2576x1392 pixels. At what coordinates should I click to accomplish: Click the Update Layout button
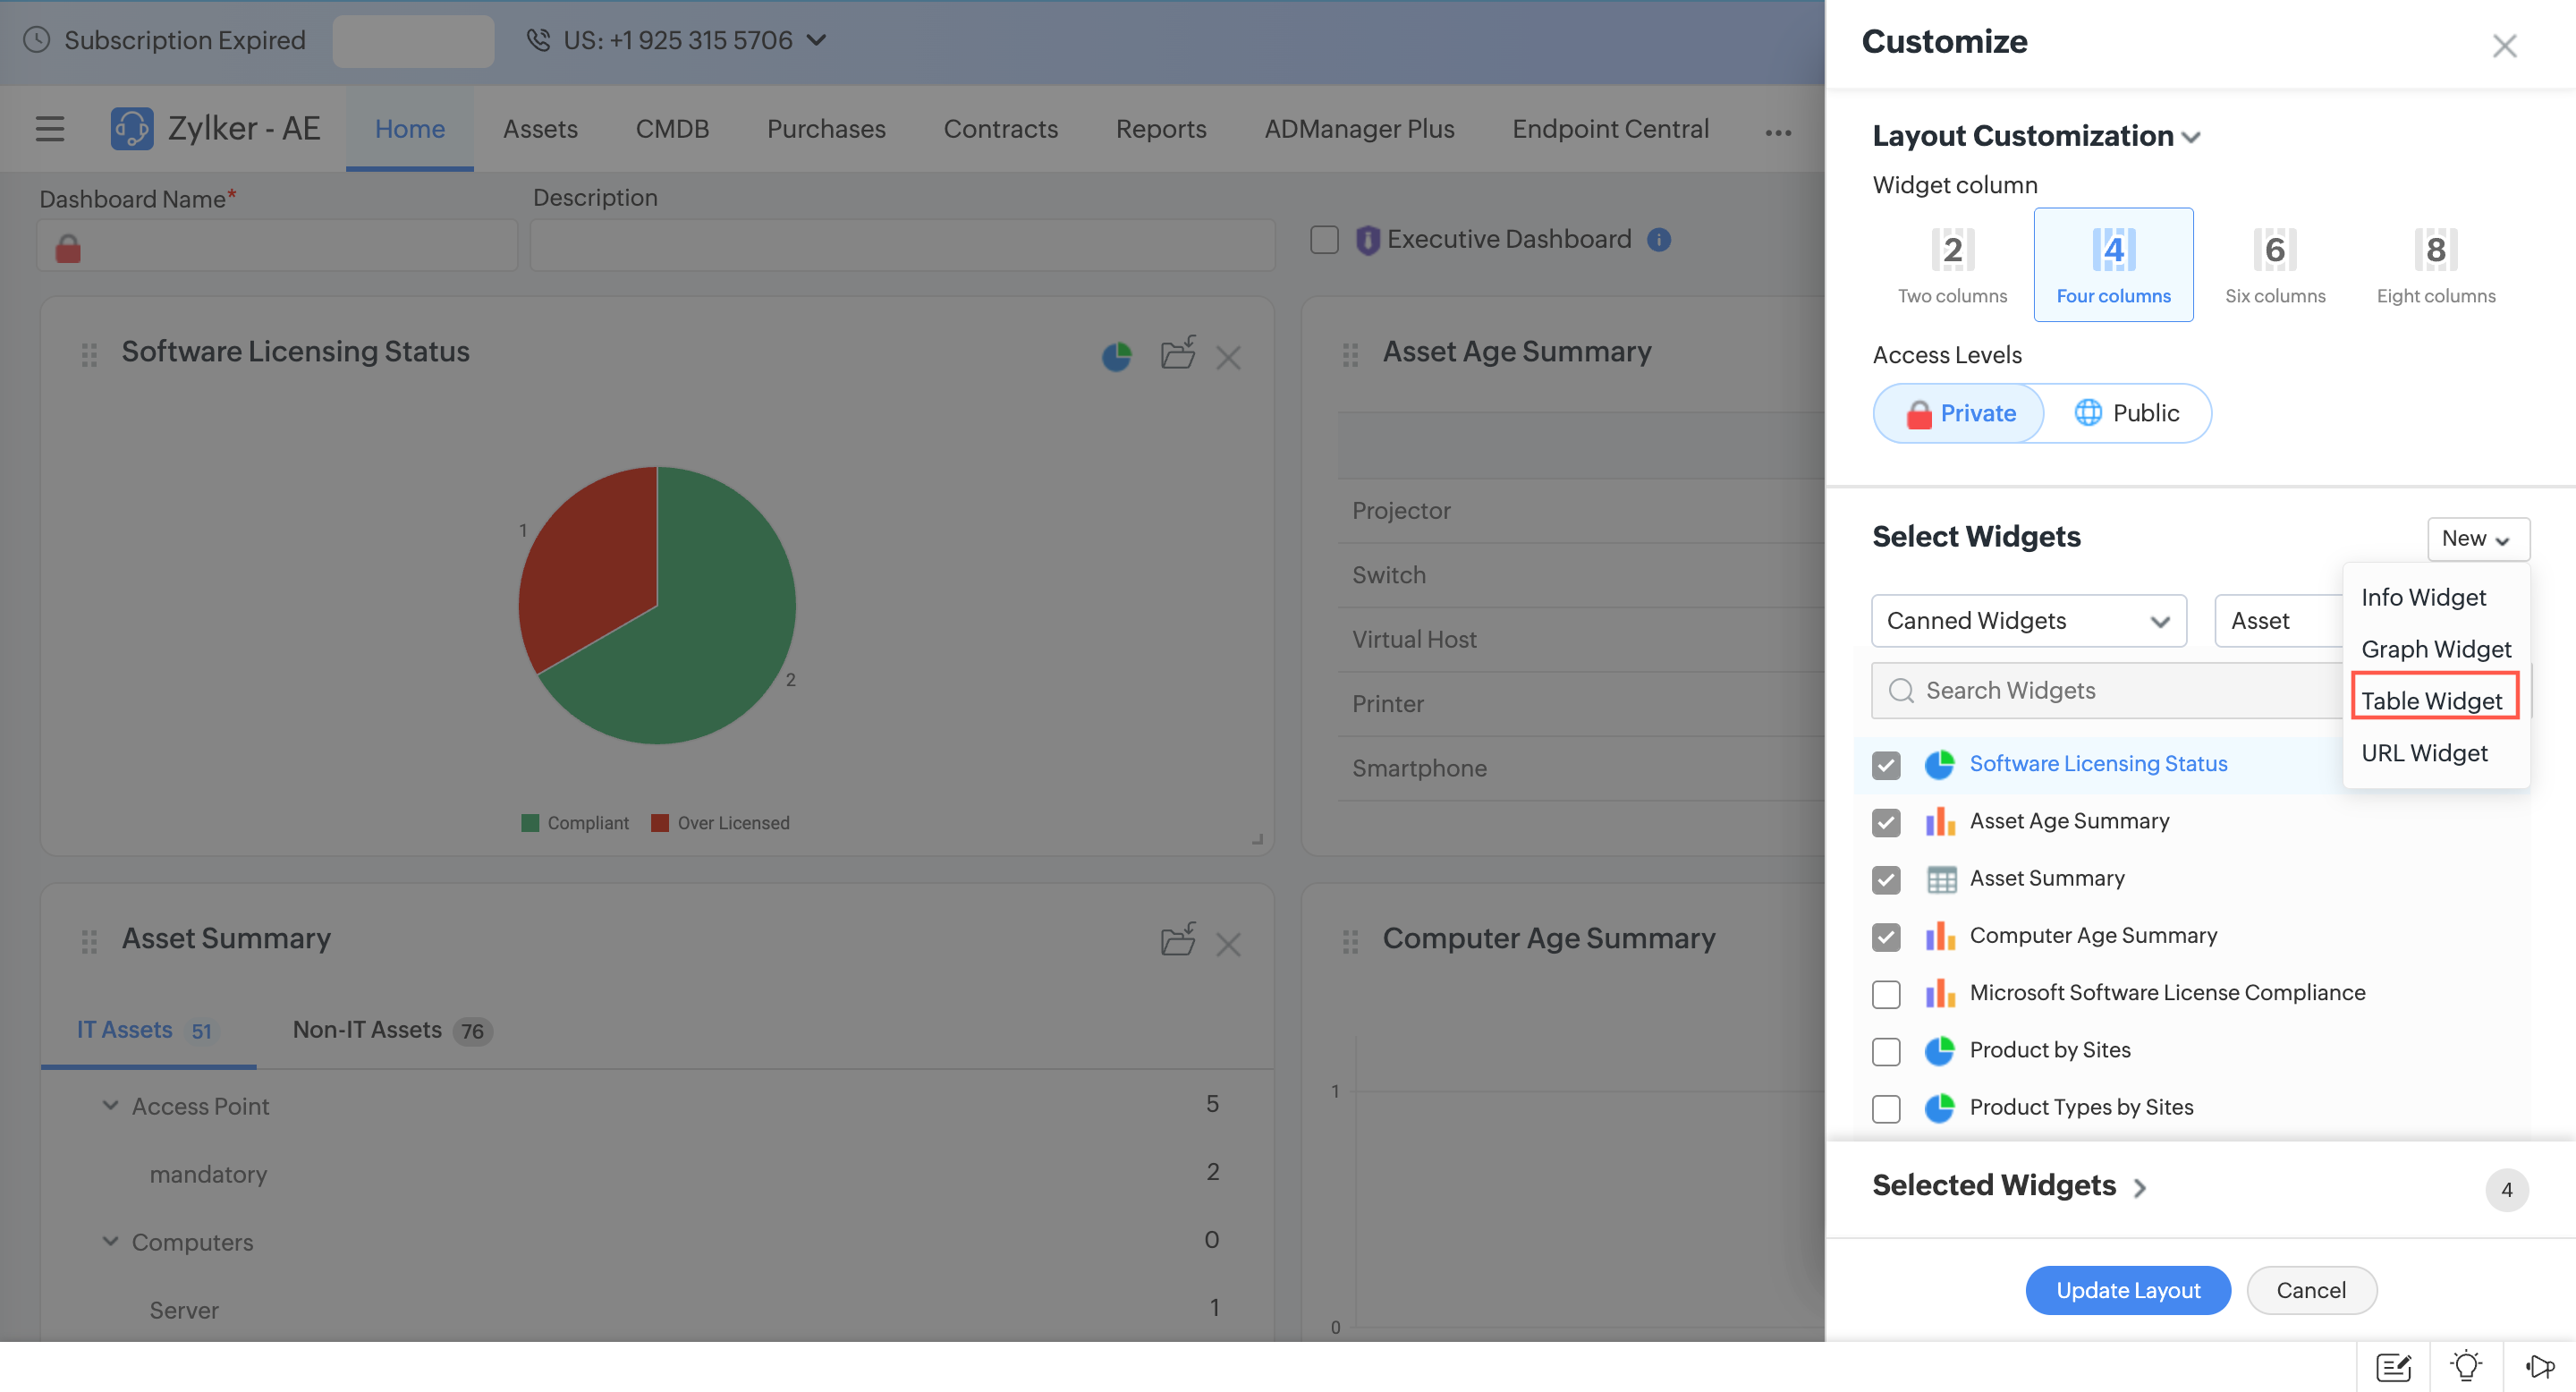[x=2128, y=1290]
